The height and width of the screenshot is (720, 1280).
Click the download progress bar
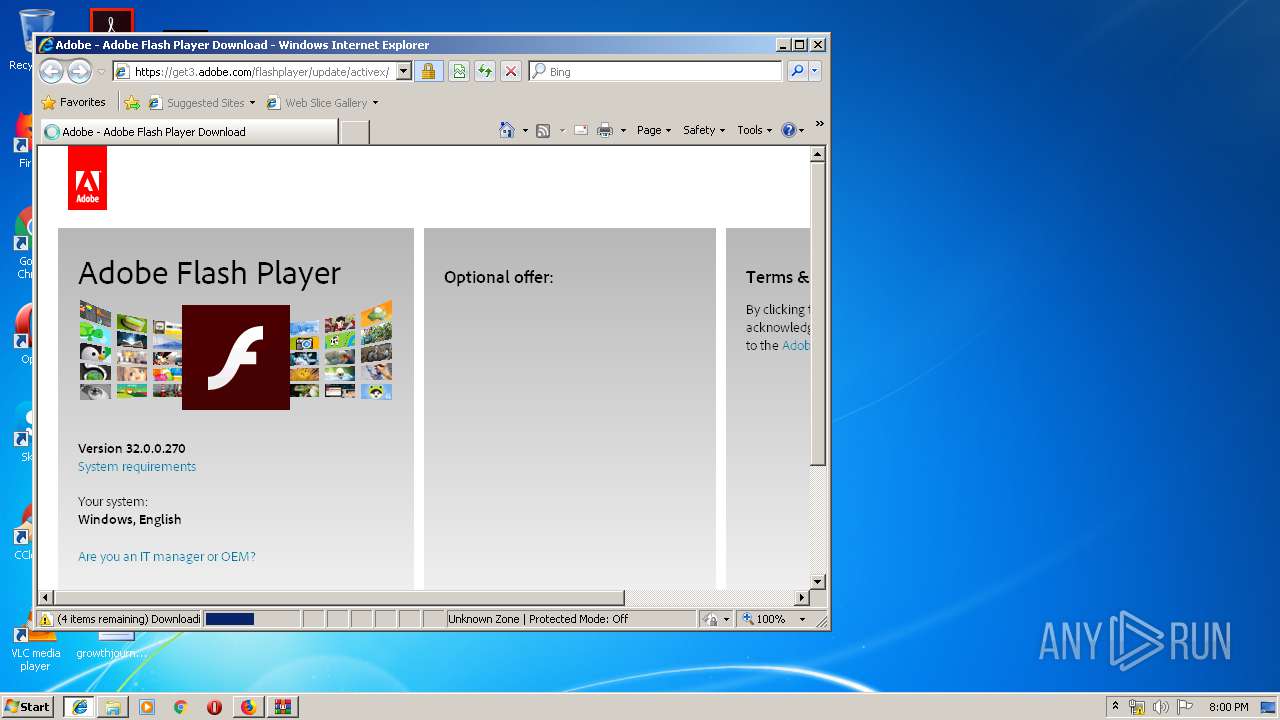tap(251, 619)
